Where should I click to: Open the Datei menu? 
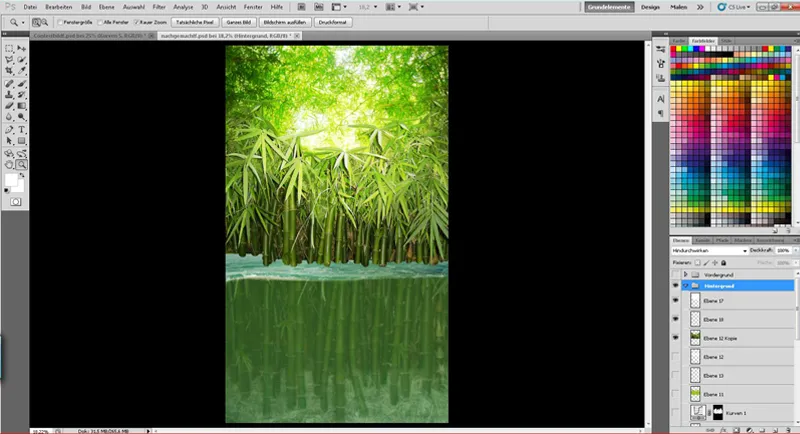tap(30, 7)
